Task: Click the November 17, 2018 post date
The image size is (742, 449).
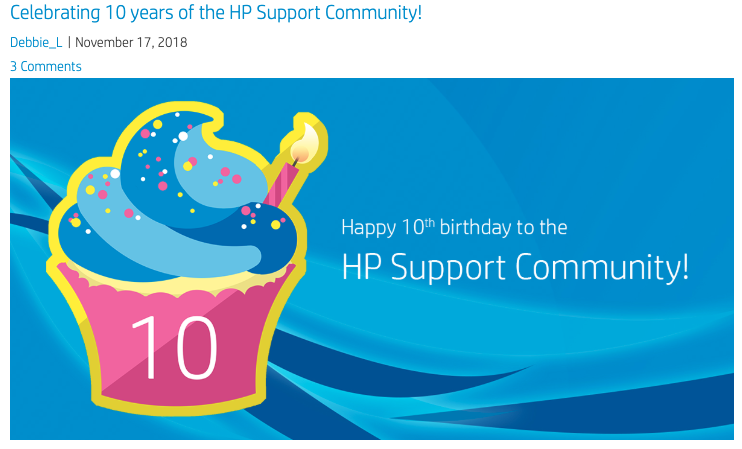Action: point(131,42)
